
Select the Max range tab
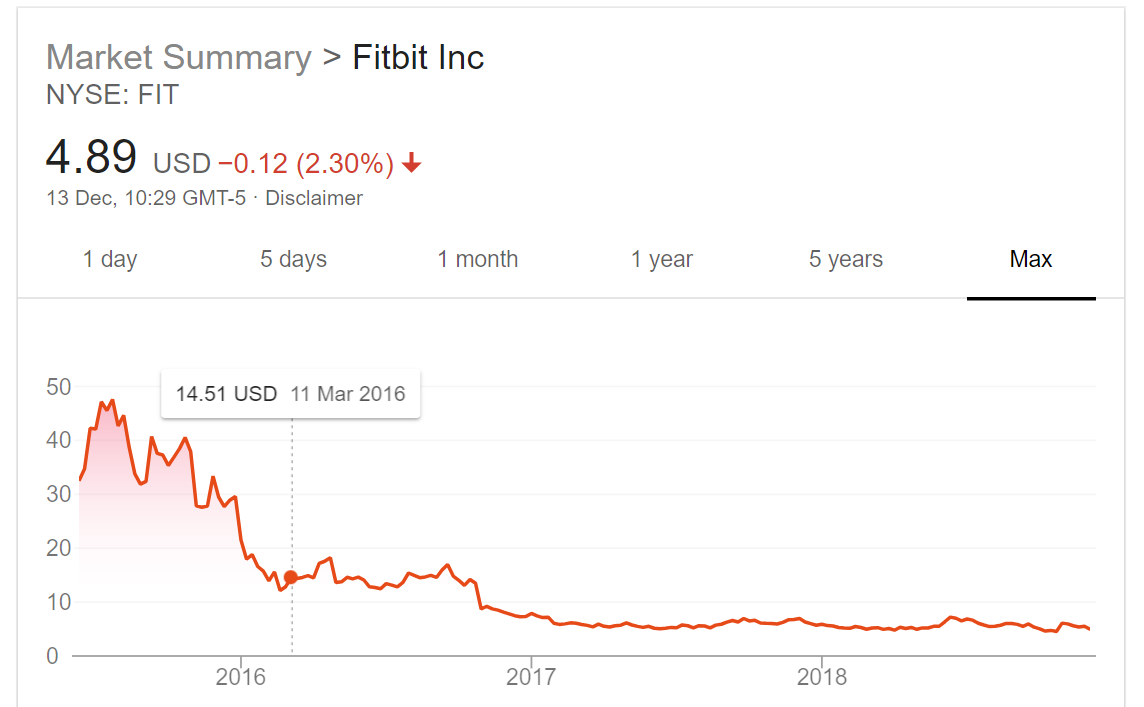[1031, 260]
